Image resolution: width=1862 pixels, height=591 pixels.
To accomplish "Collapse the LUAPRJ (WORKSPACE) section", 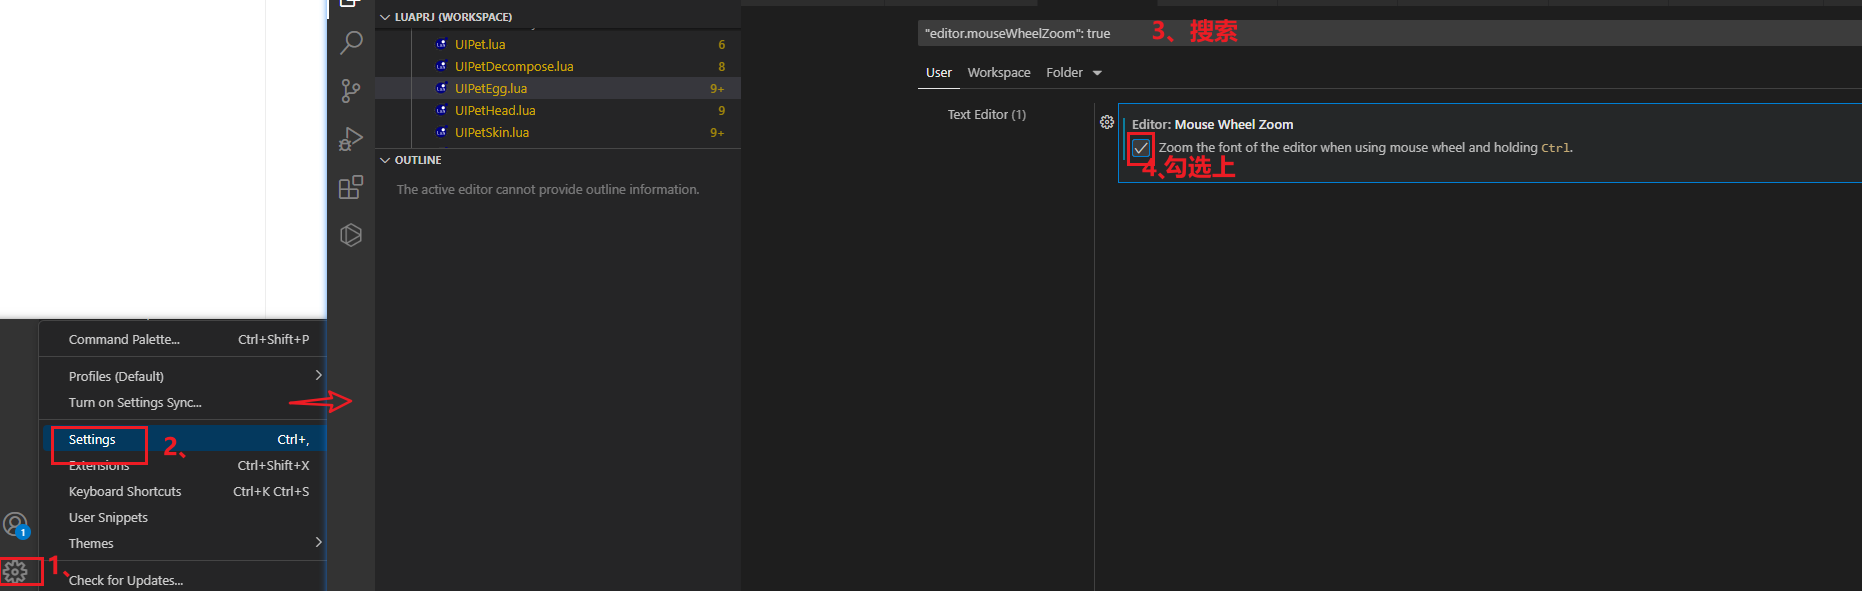I will [x=385, y=17].
